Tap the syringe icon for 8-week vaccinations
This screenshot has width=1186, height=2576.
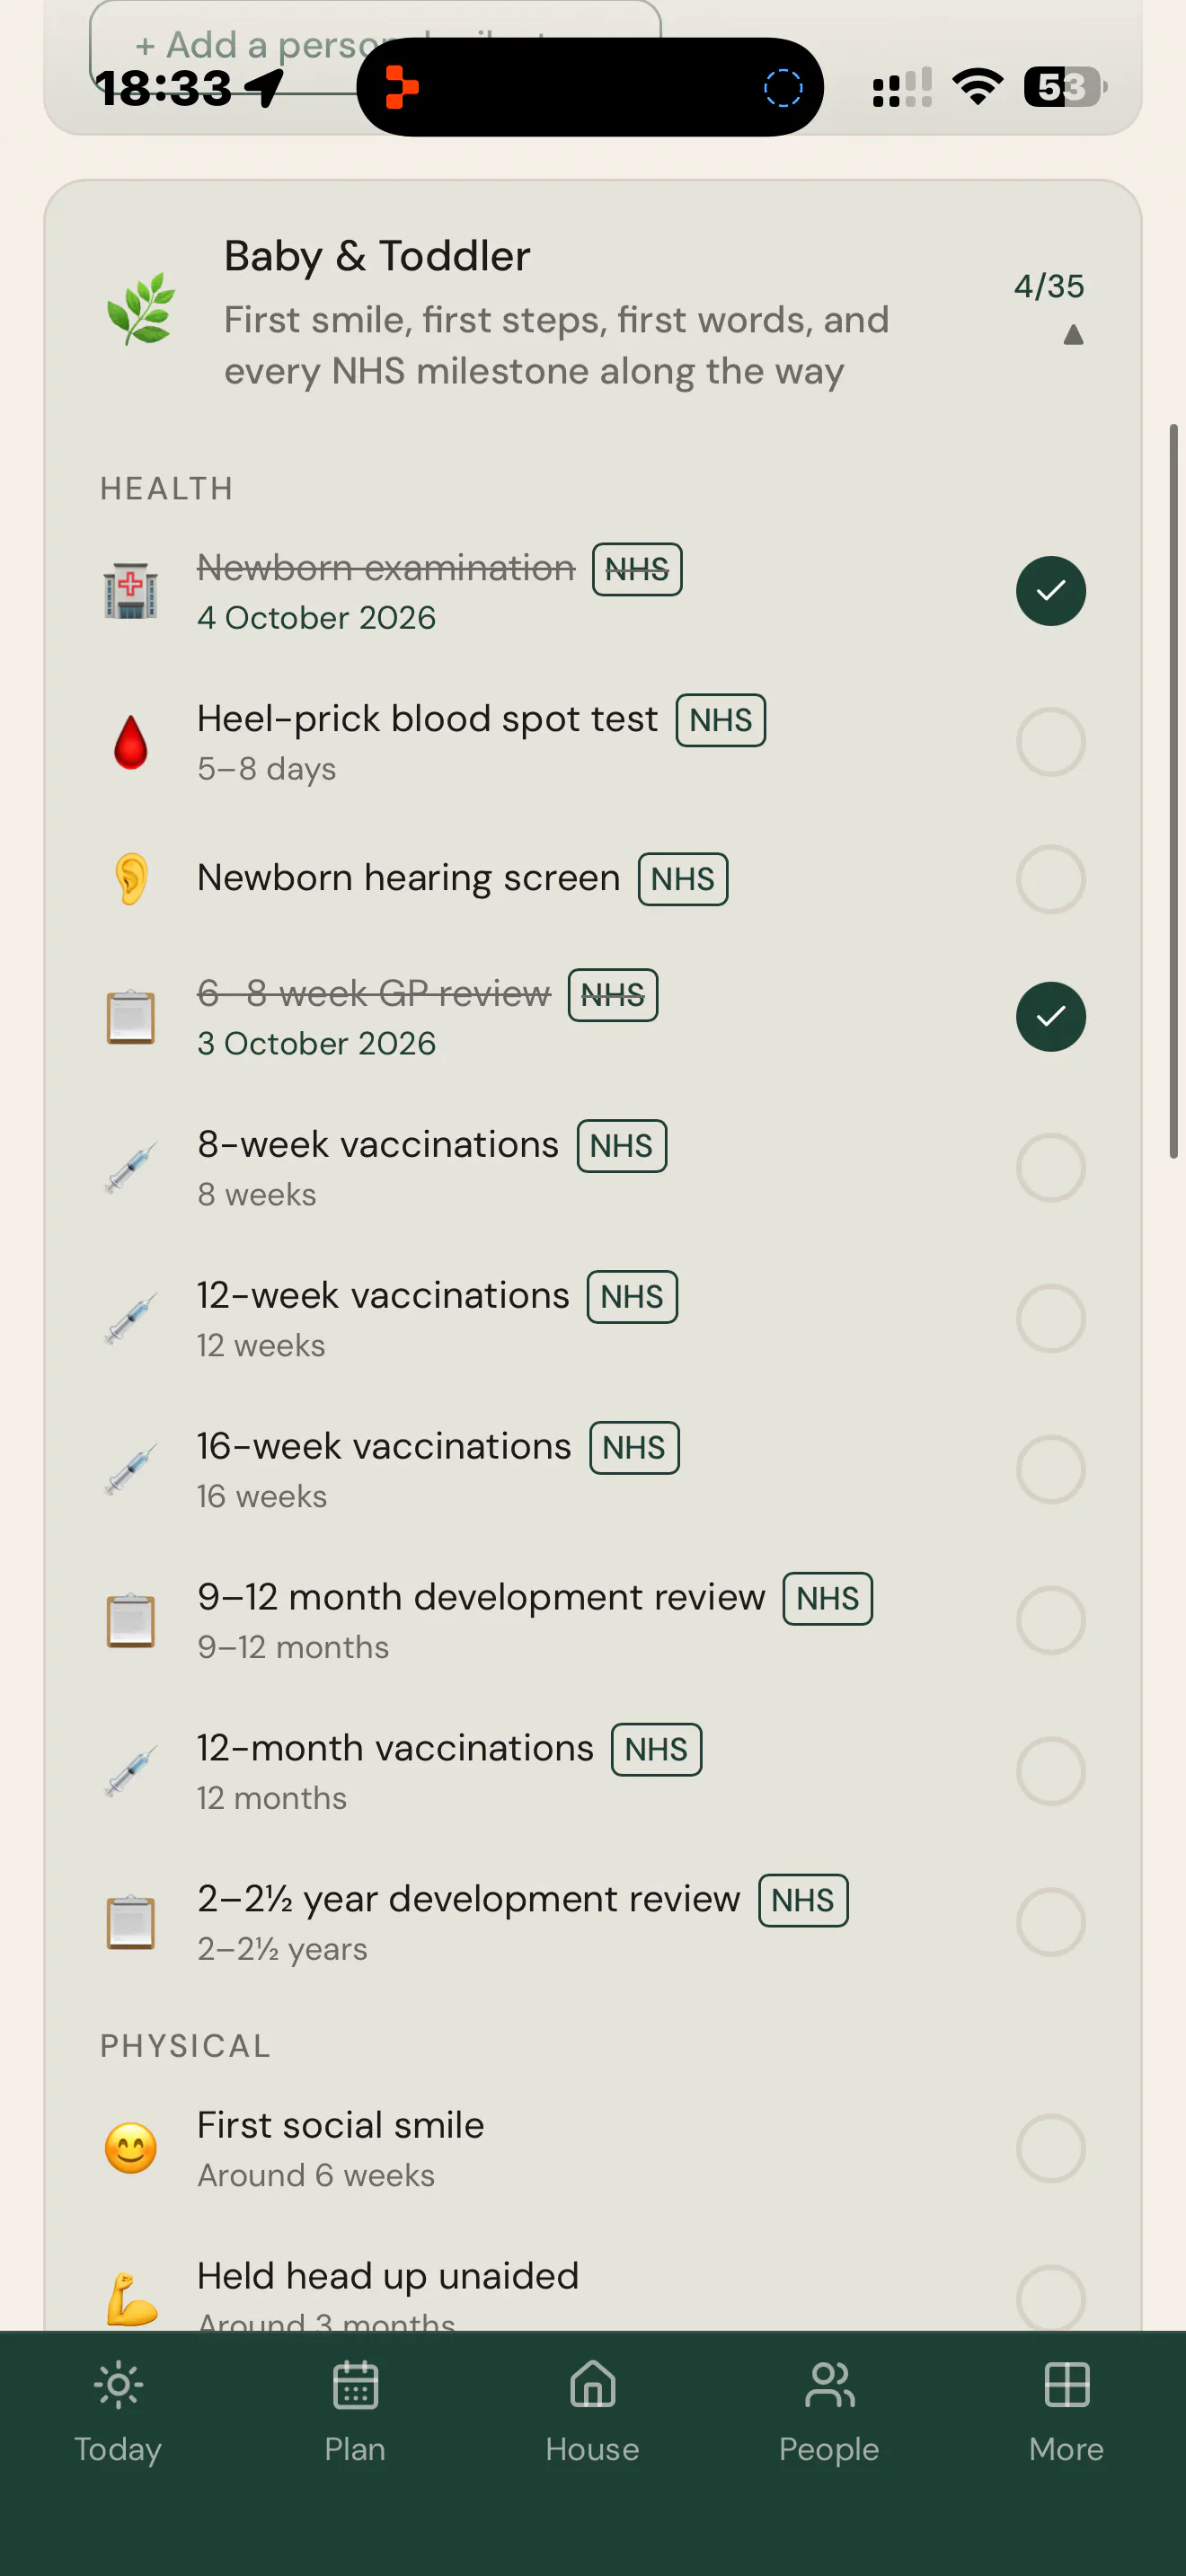point(131,1167)
